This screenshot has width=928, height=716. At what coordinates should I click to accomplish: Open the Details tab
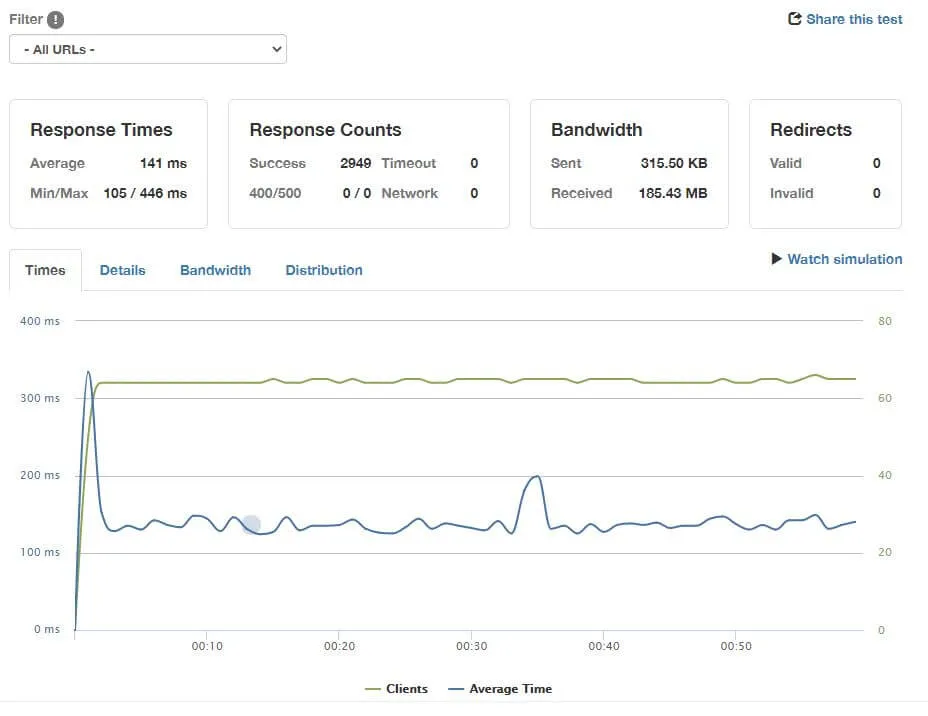[123, 270]
